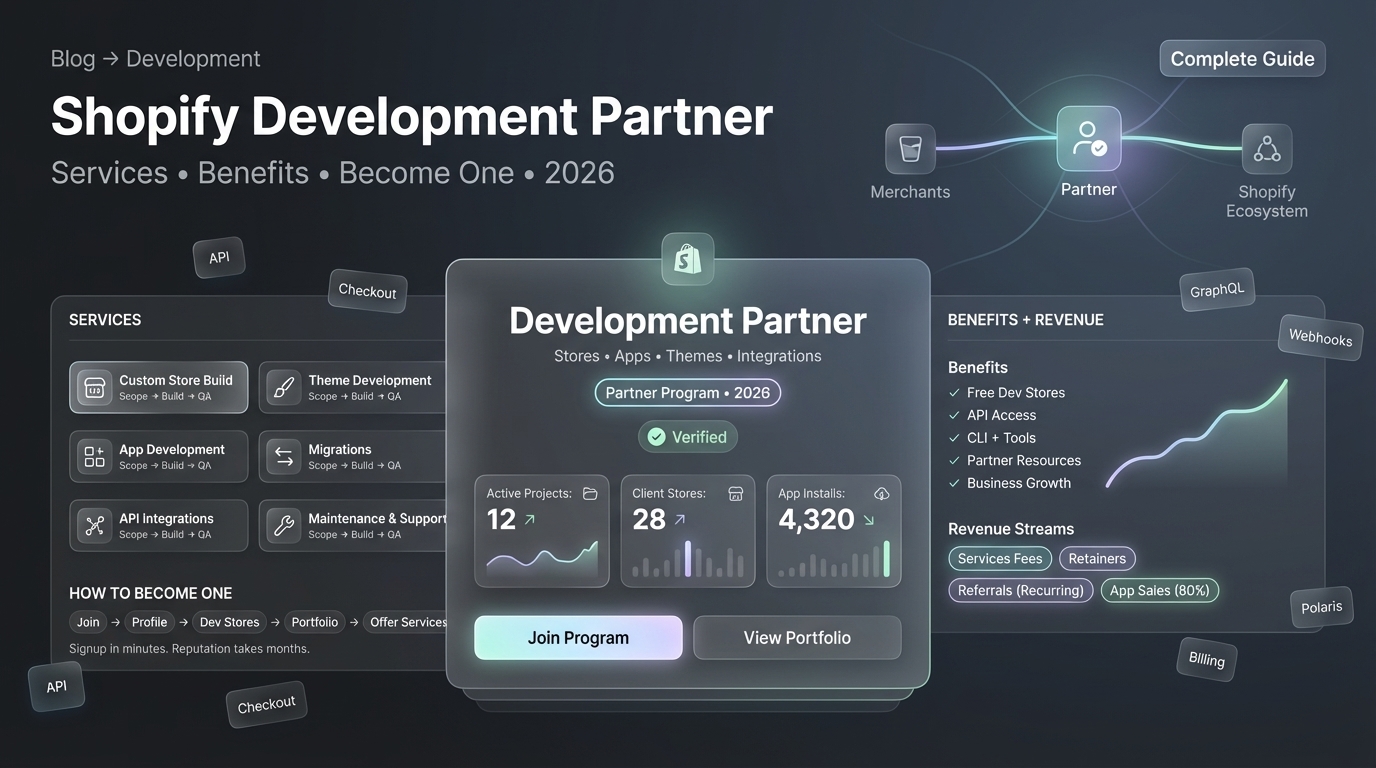Screen dimensions: 1376x768
Task: Expand the arrow after the Dev Stores step
Action: [x=278, y=621]
